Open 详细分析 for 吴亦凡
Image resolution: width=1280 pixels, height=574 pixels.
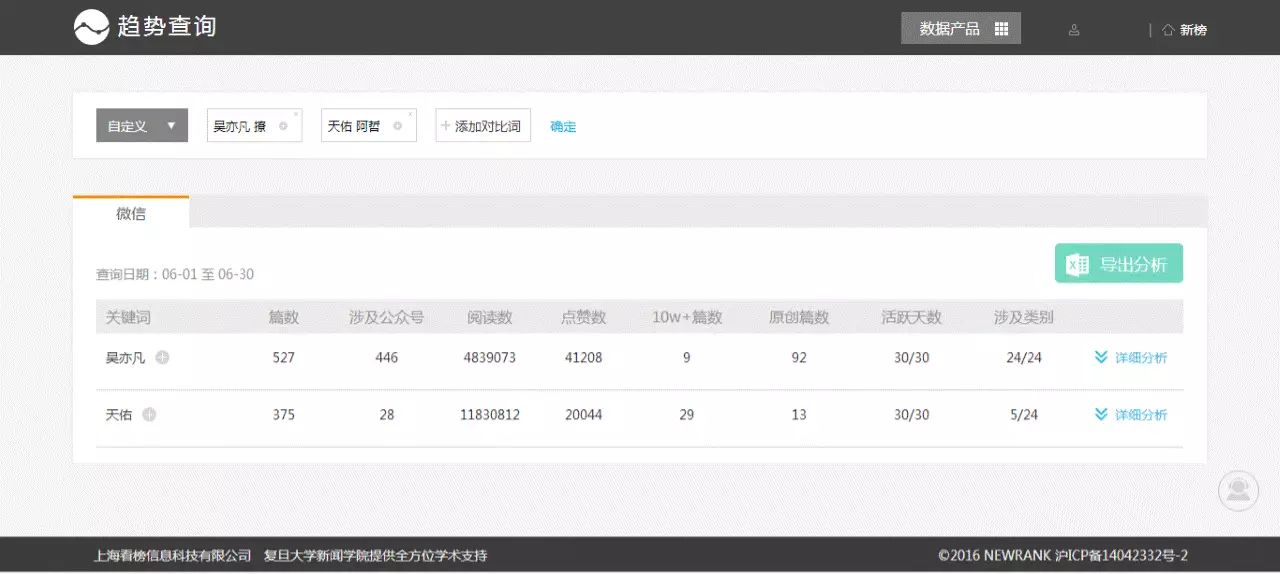tap(1141, 357)
